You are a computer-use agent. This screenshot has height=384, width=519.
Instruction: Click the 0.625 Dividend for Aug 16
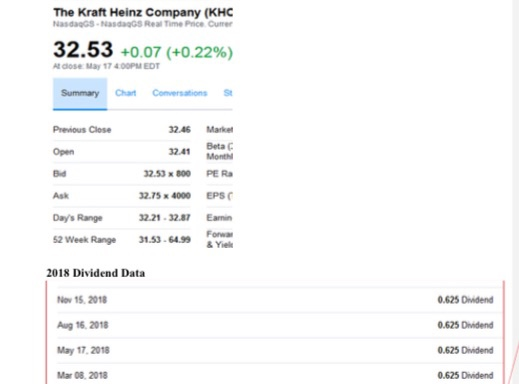click(x=465, y=325)
